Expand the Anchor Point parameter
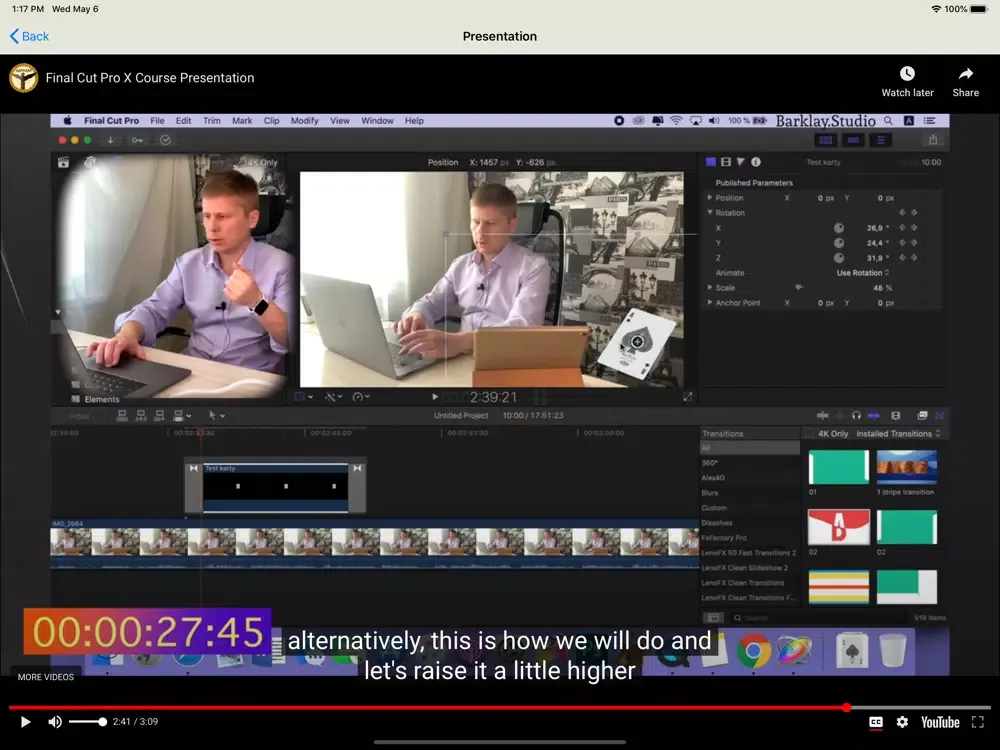 [x=710, y=302]
